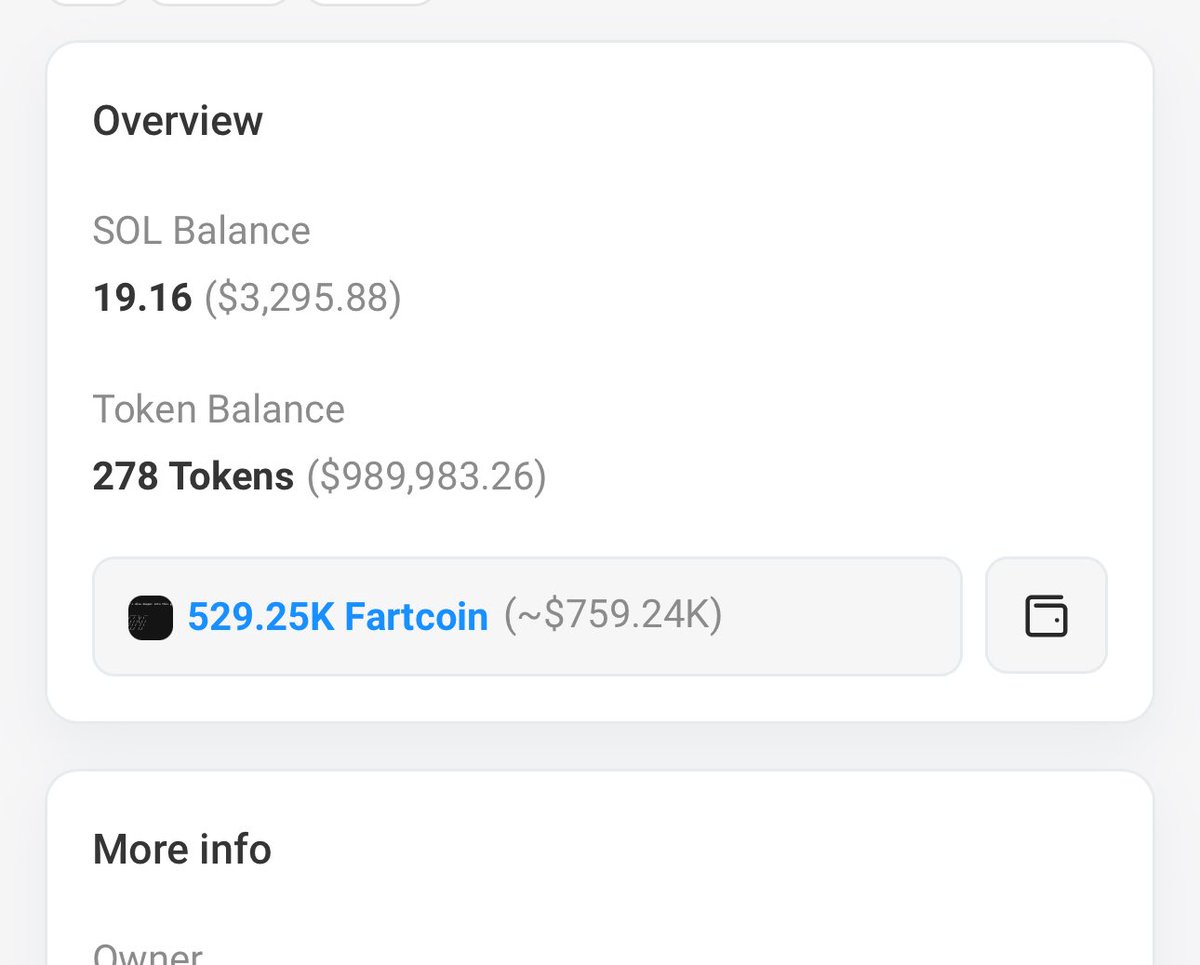Click inside the More info card
This screenshot has width=1200, height=965.
coord(700,880)
